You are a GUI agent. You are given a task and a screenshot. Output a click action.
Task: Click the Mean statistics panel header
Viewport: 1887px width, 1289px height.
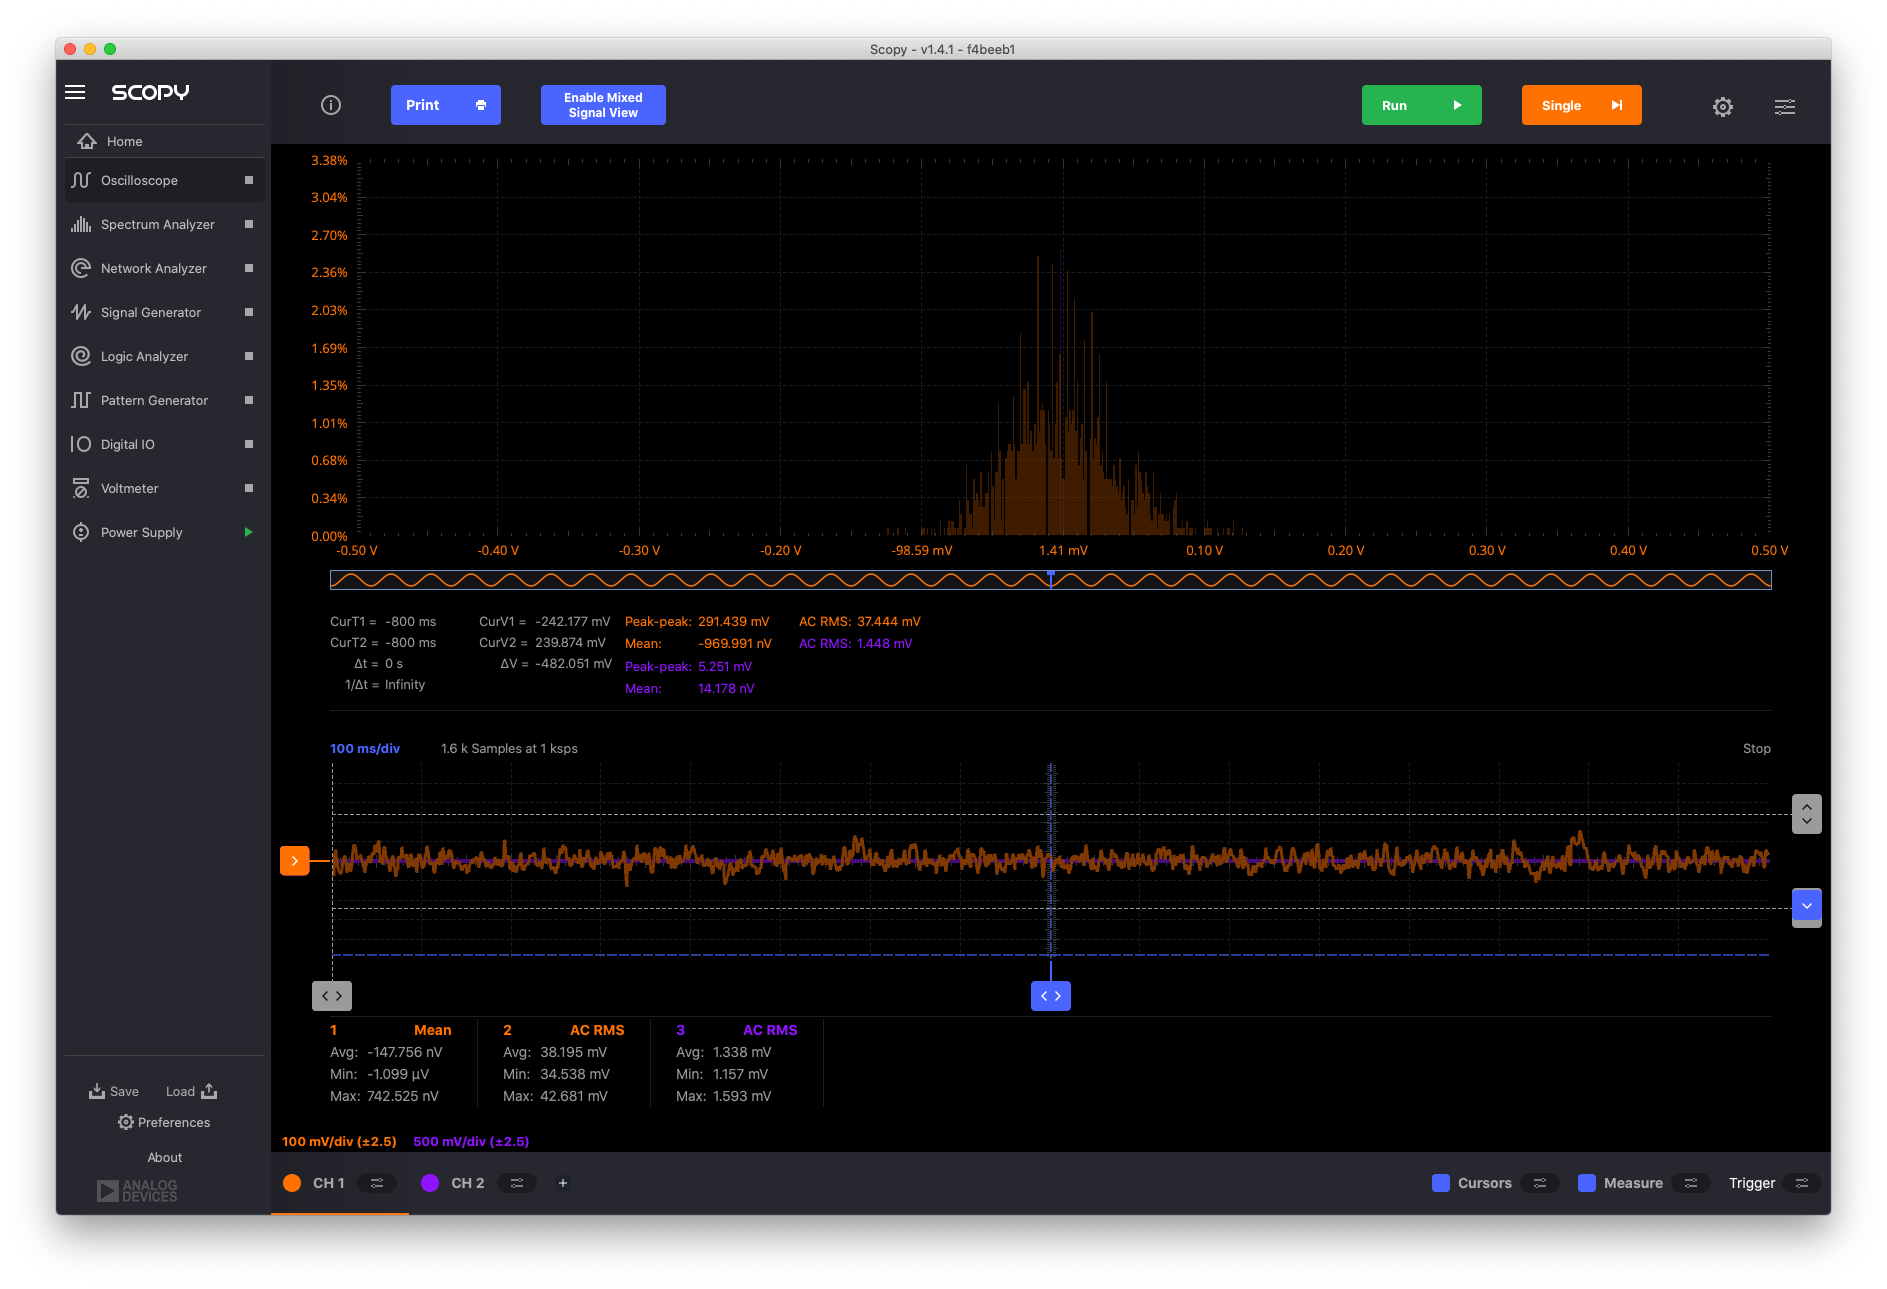tap(433, 1030)
